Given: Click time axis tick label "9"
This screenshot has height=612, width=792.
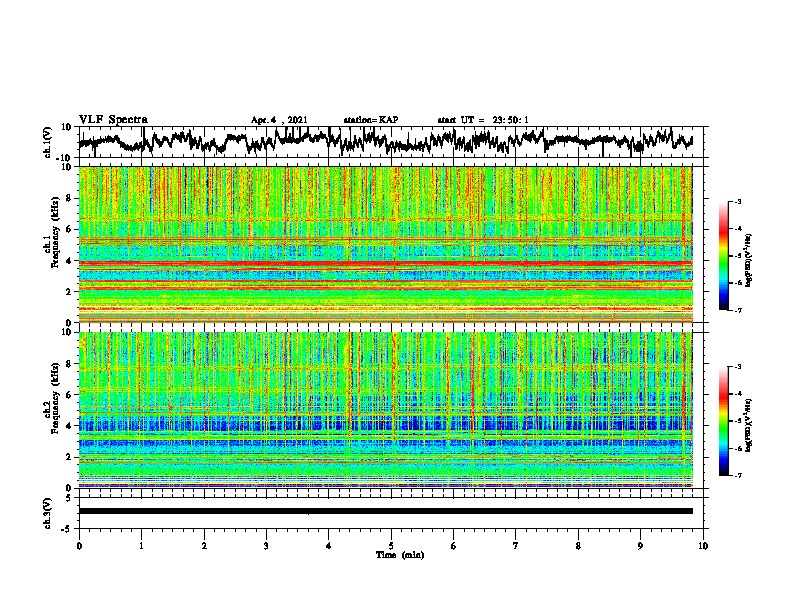Looking at the screenshot, I should (x=641, y=546).
